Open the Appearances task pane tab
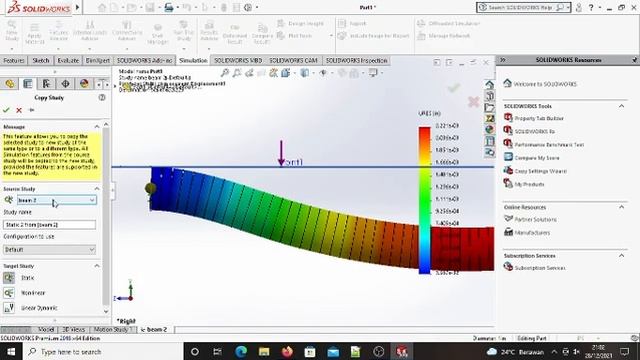 tap(489, 130)
